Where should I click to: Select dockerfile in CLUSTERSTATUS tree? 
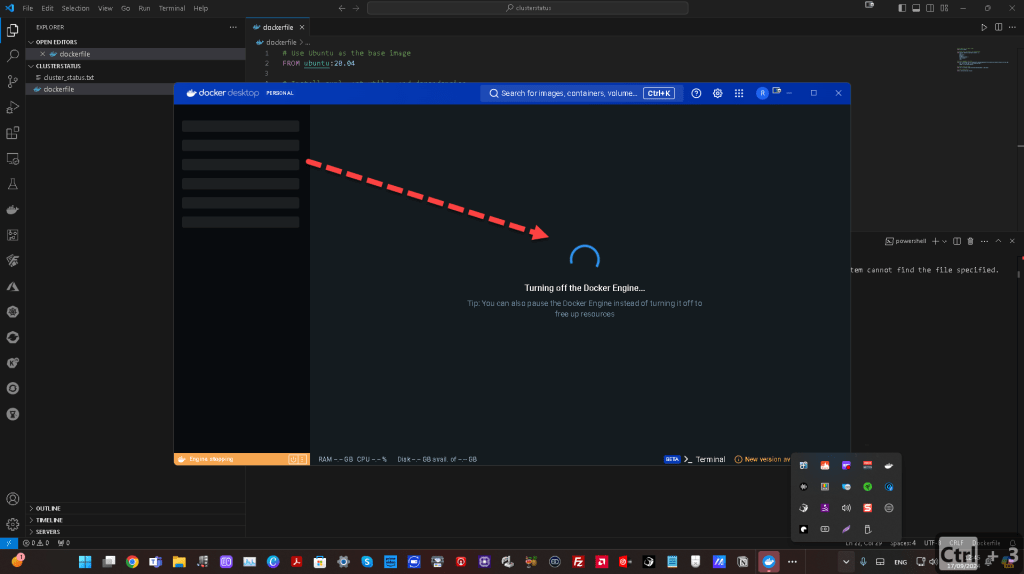point(59,89)
